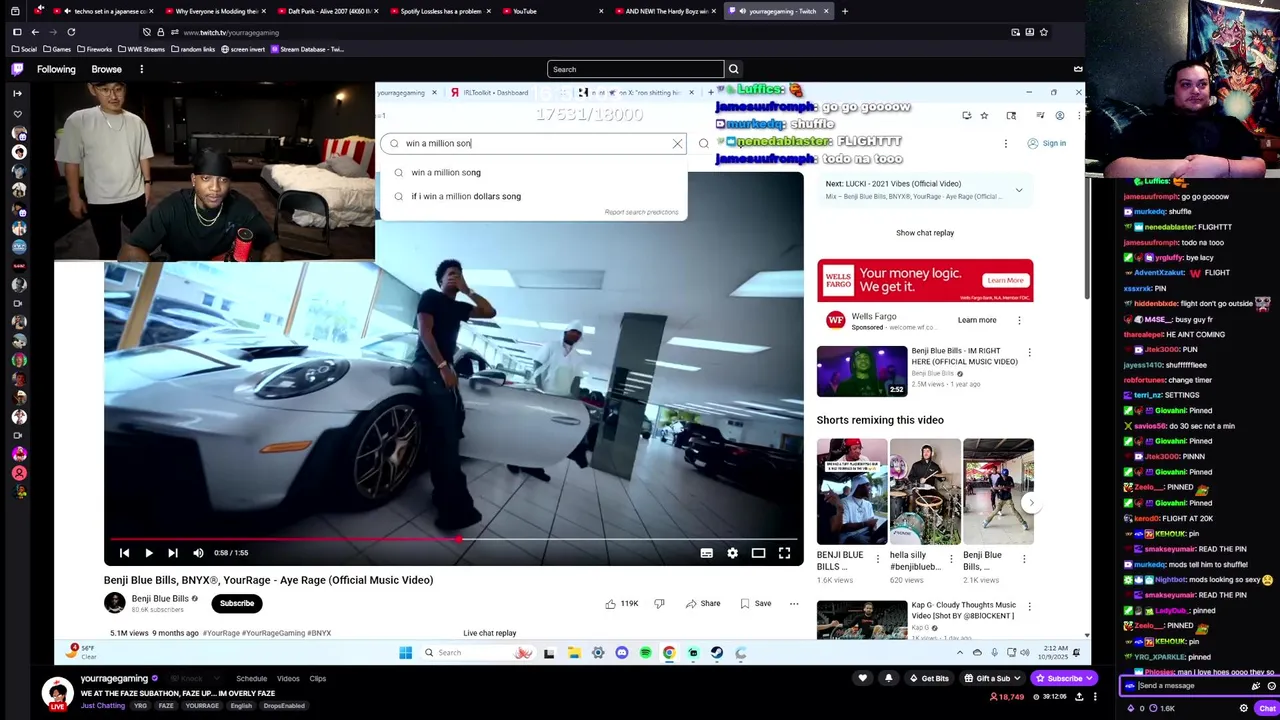Viewport: 1280px width, 720px height.
Task: Open options for IM RIGHT HERE video
Action: pos(1029,352)
